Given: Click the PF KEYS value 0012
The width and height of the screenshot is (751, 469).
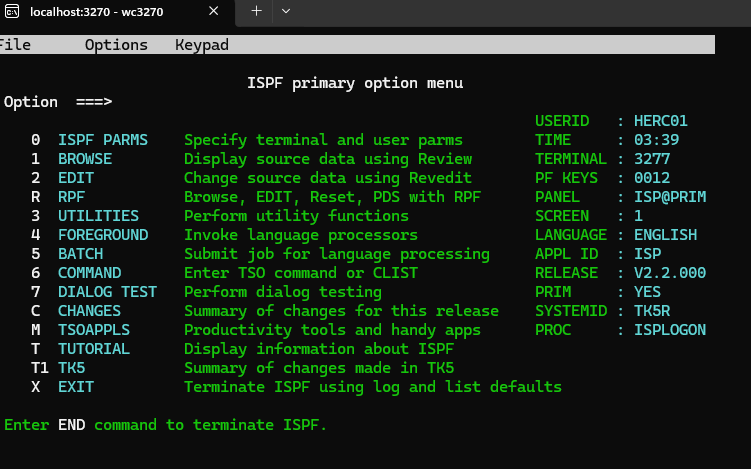Looking at the screenshot, I should coord(652,178).
